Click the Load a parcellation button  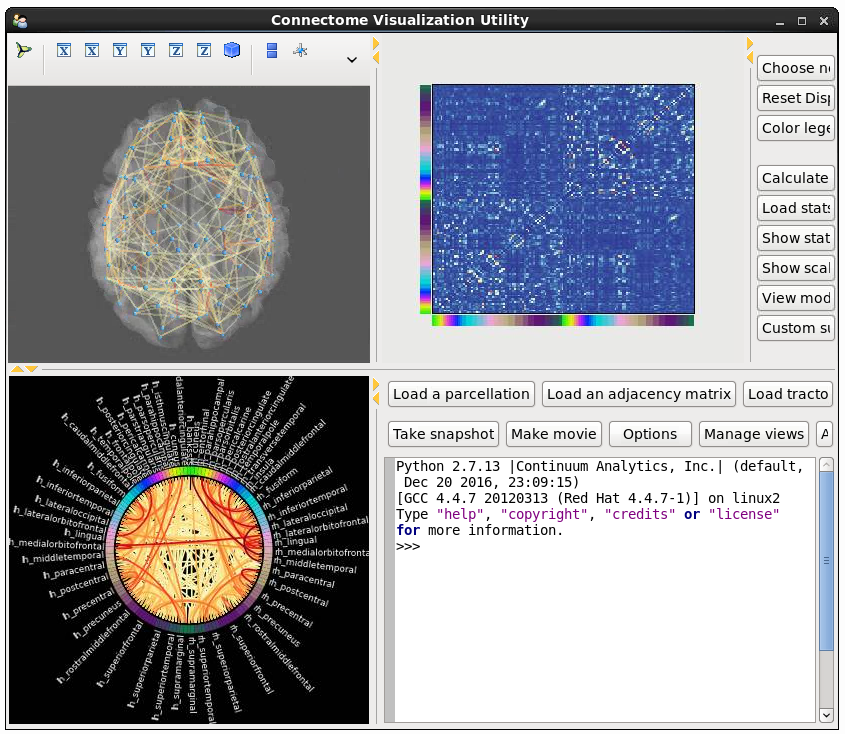pos(461,394)
